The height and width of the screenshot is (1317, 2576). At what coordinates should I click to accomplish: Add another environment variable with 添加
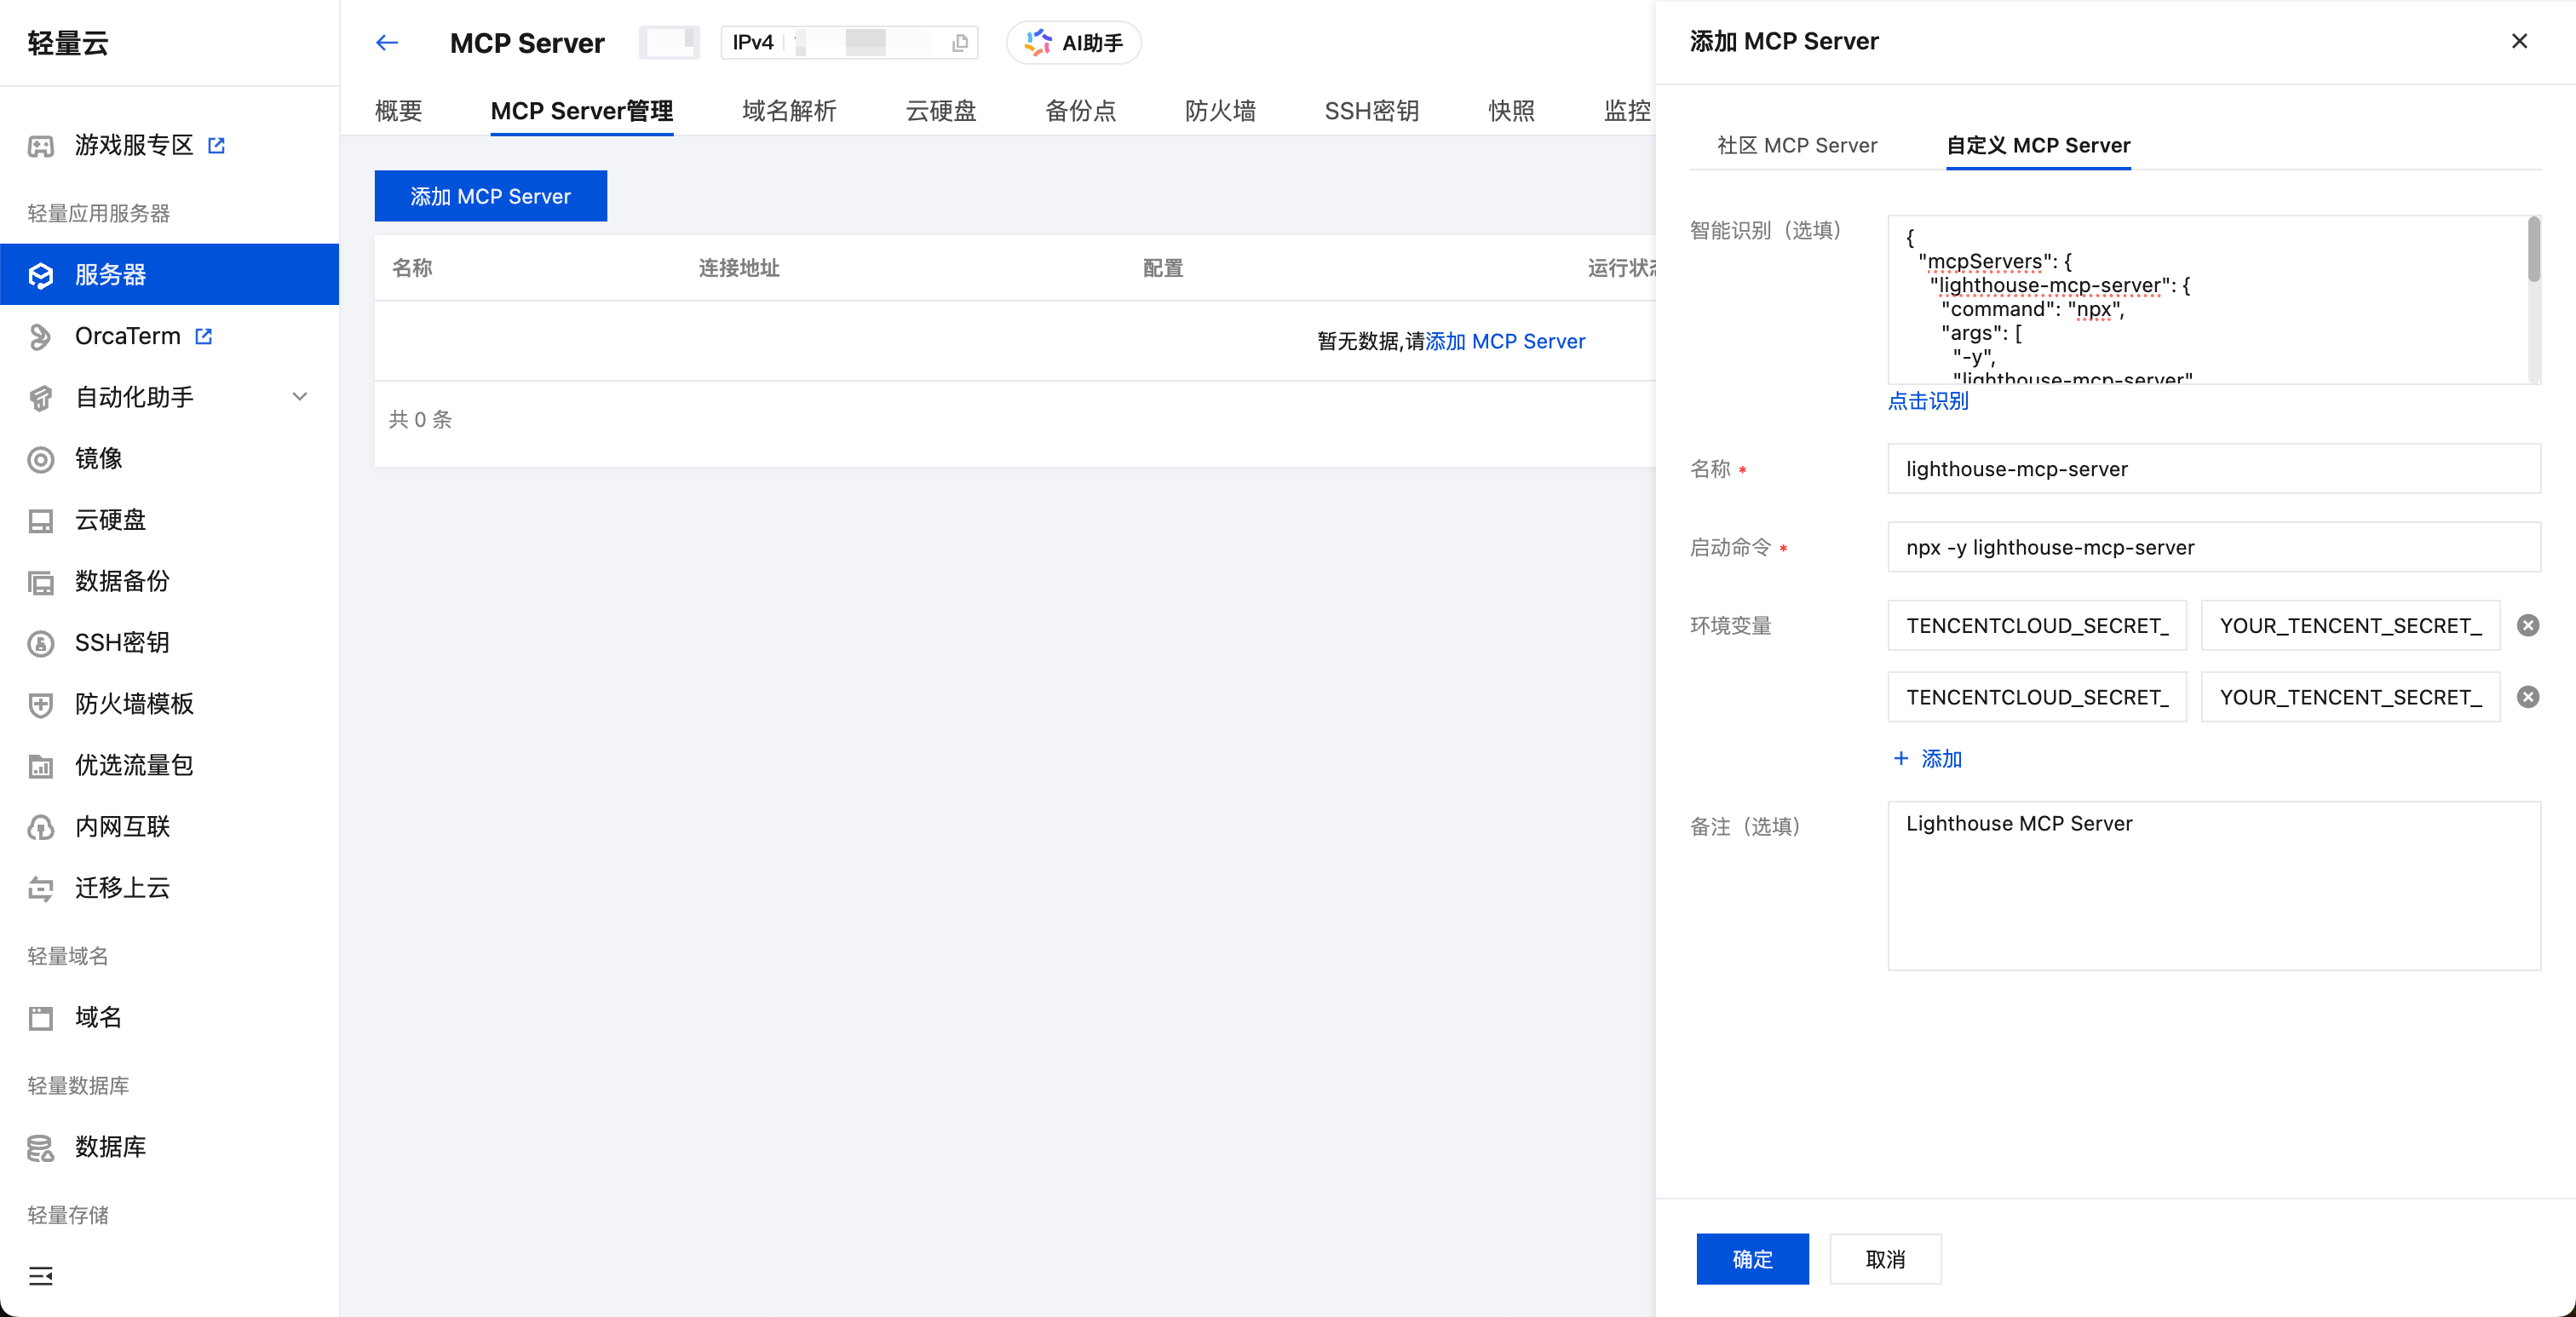click(x=1928, y=758)
